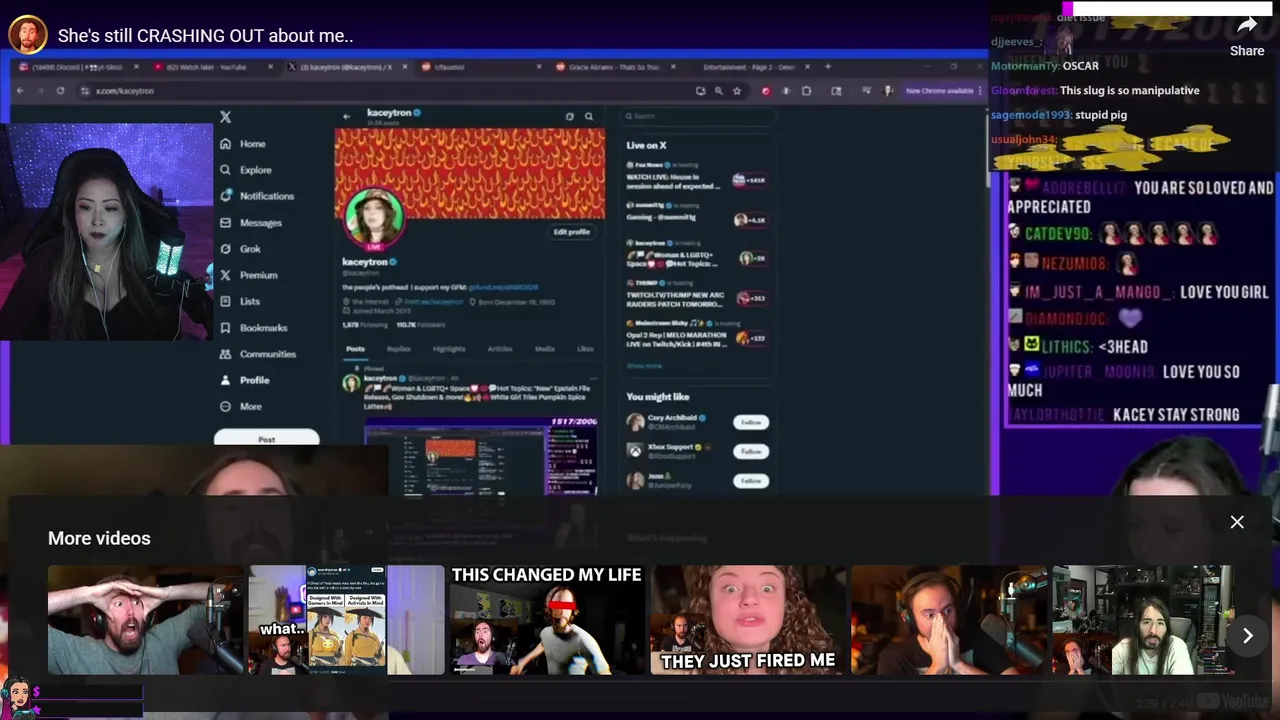Click the browser back button

tap(19, 91)
